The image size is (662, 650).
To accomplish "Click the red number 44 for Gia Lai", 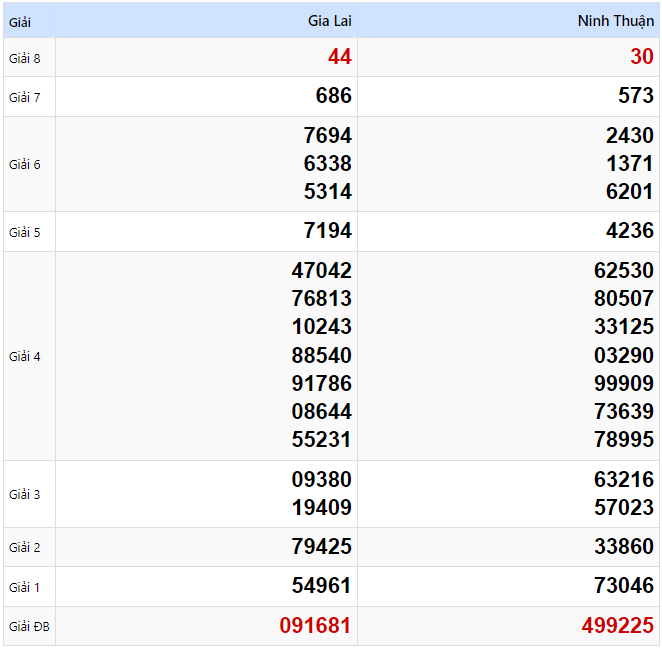I will click(x=339, y=58).
